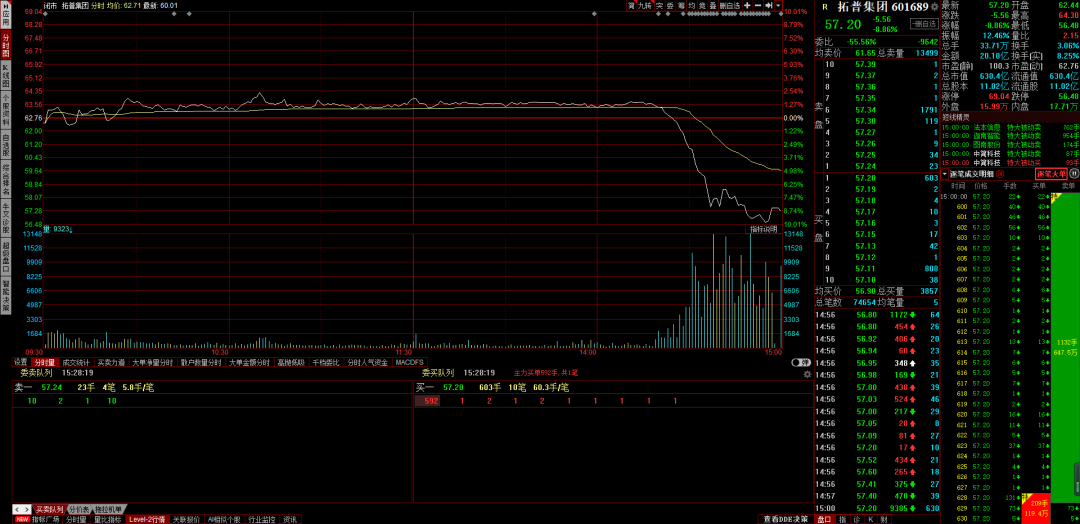Select the 买卖力道 indicator tab
This screenshot has width=1080, height=524.
111,362
